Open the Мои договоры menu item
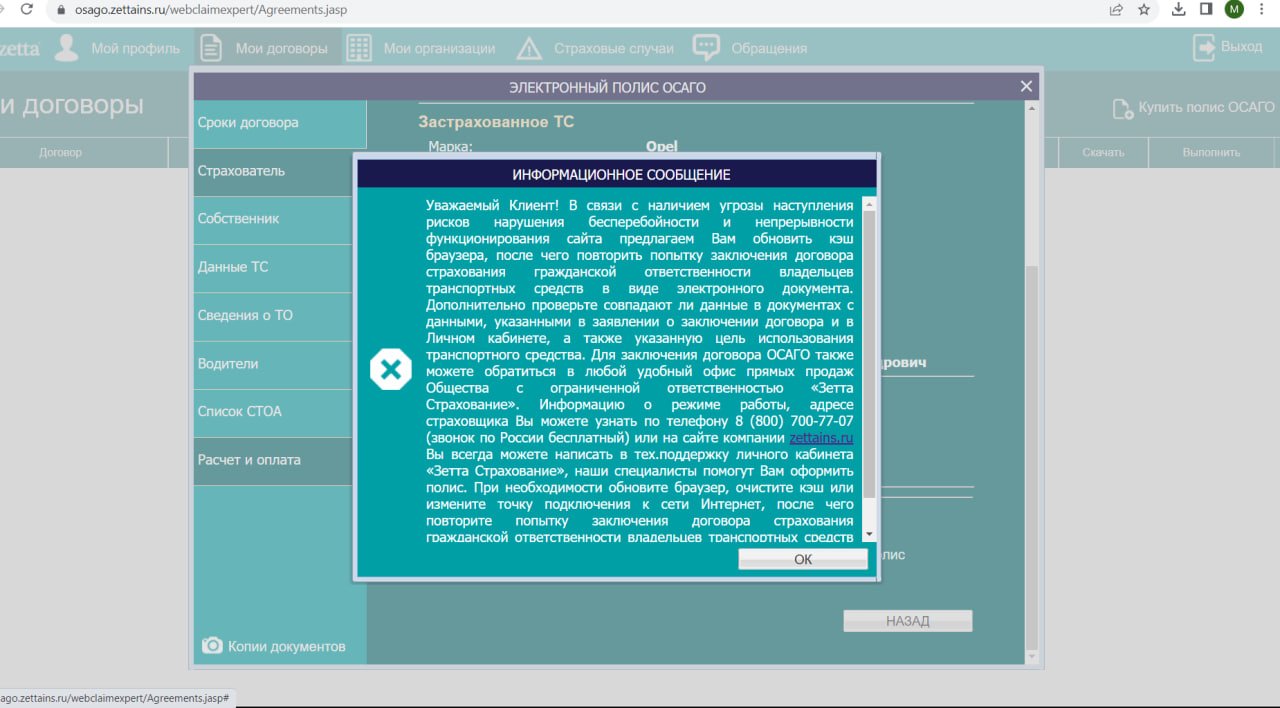Image resolution: width=1280 pixels, height=708 pixels. [281, 48]
